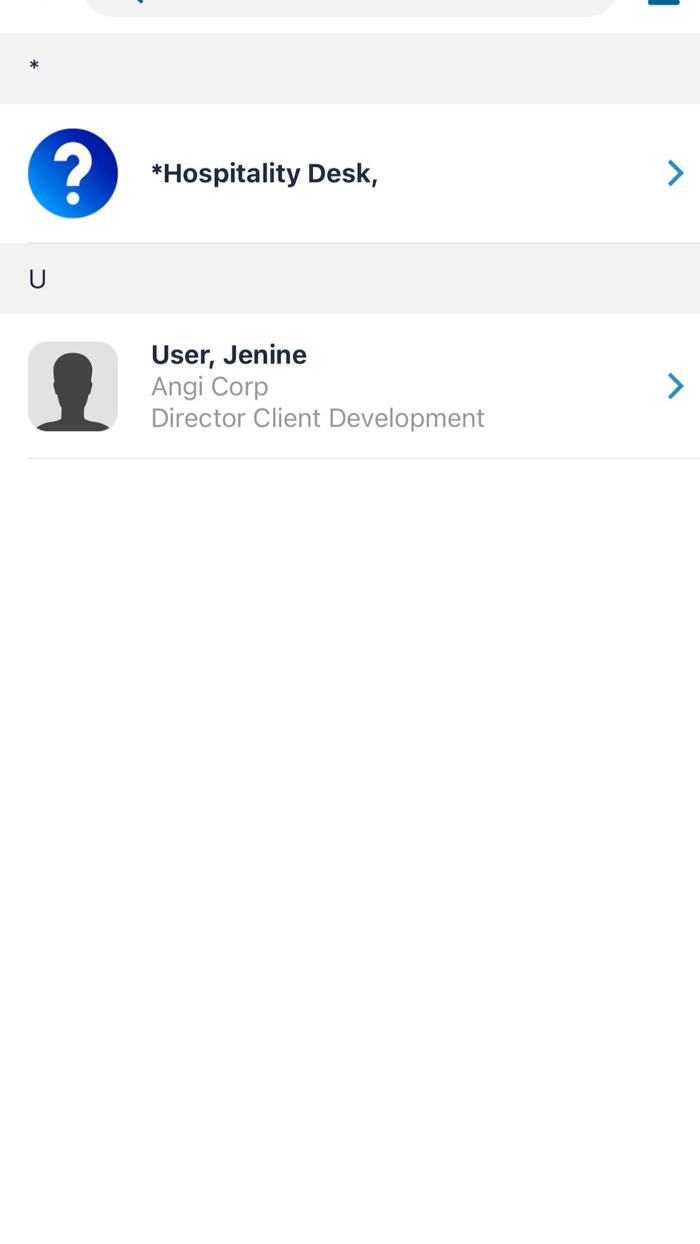This screenshot has width=700, height=1244.
Task: Open User, Jenine details via chevron arrow
Action: click(675, 386)
